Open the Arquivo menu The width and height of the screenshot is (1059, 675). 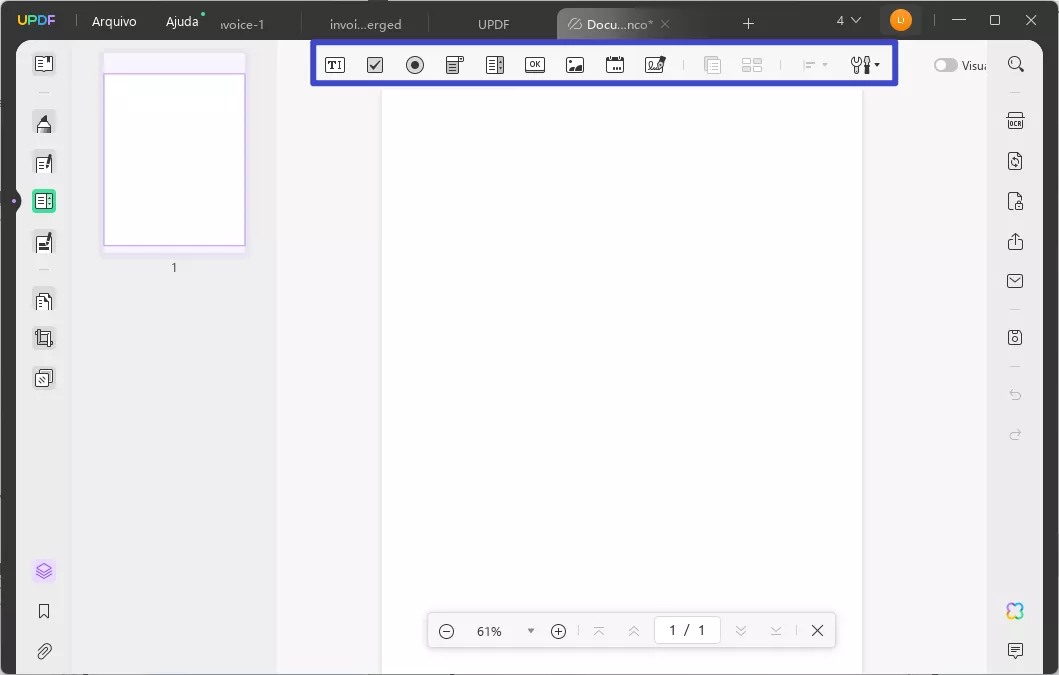(x=114, y=22)
